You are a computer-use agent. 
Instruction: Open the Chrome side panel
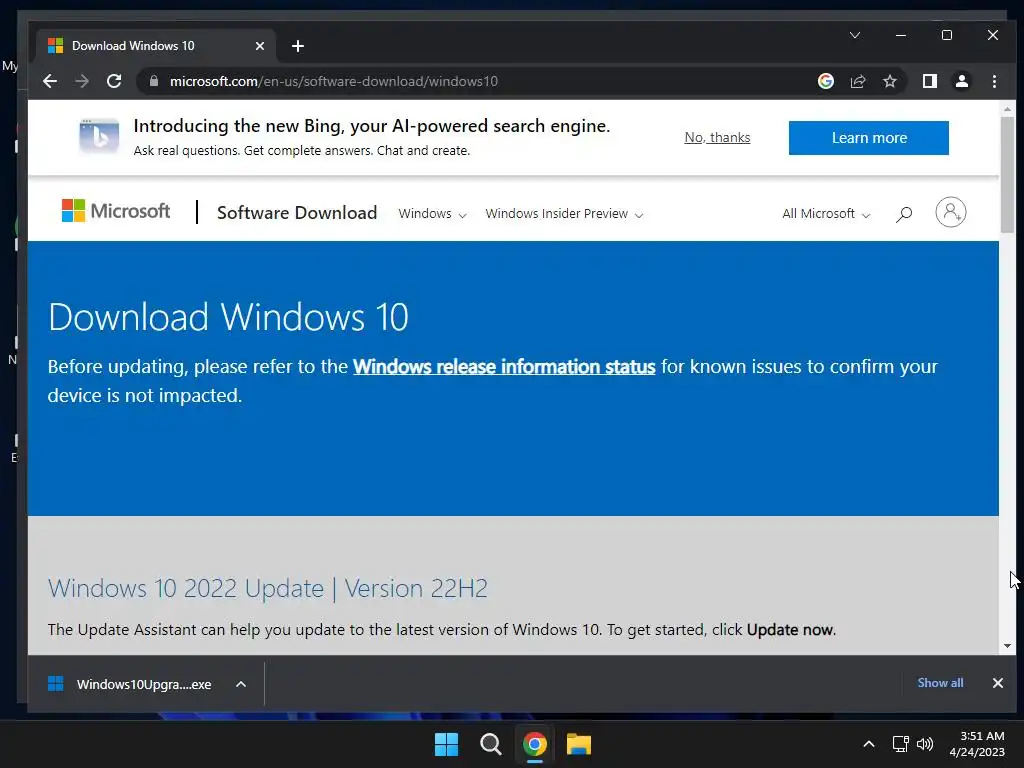(x=930, y=81)
